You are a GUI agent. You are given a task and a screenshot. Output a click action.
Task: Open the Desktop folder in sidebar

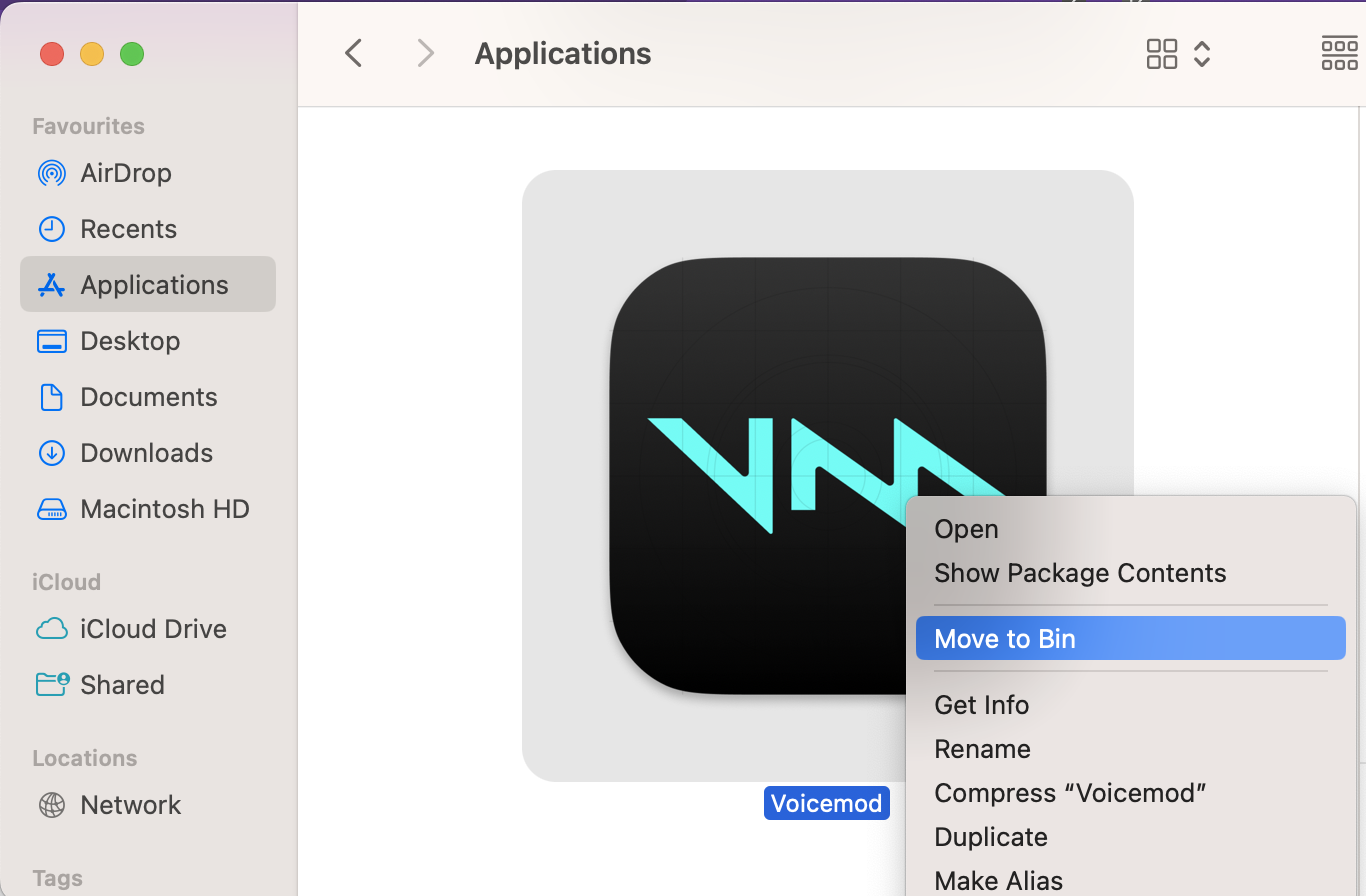148,341
